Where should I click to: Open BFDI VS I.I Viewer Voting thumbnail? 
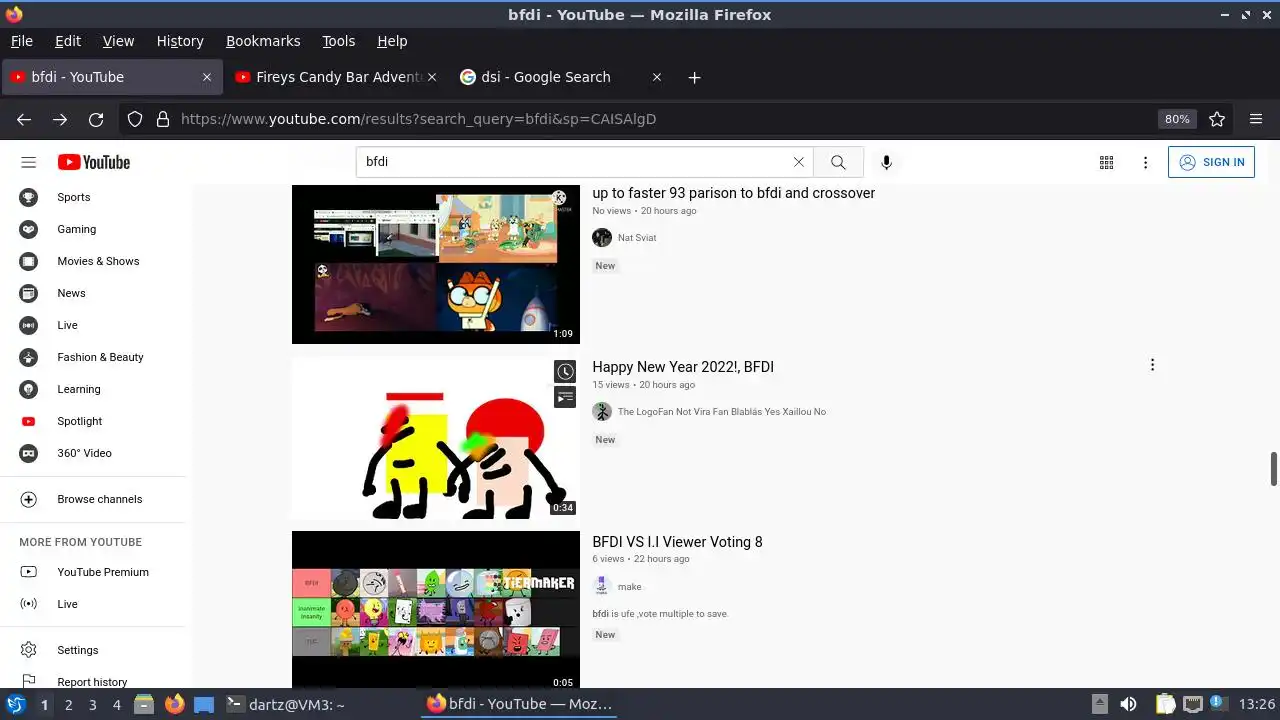[436, 609]
